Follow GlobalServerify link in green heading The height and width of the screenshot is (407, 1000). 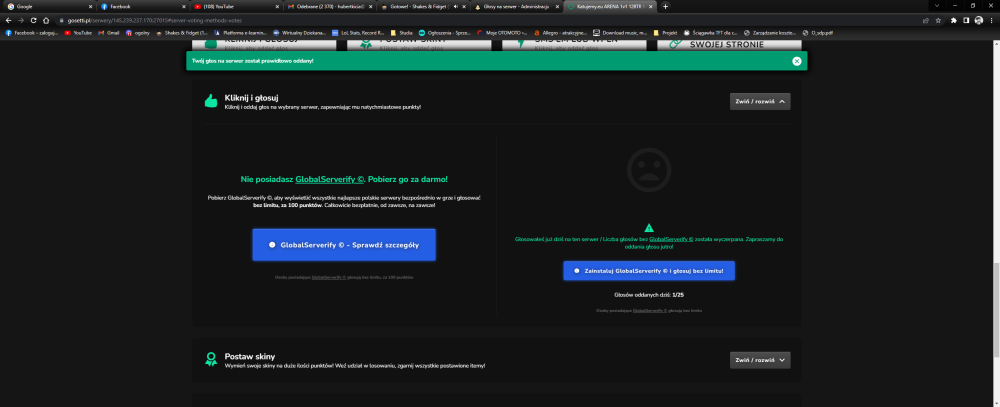click(330, 180)
